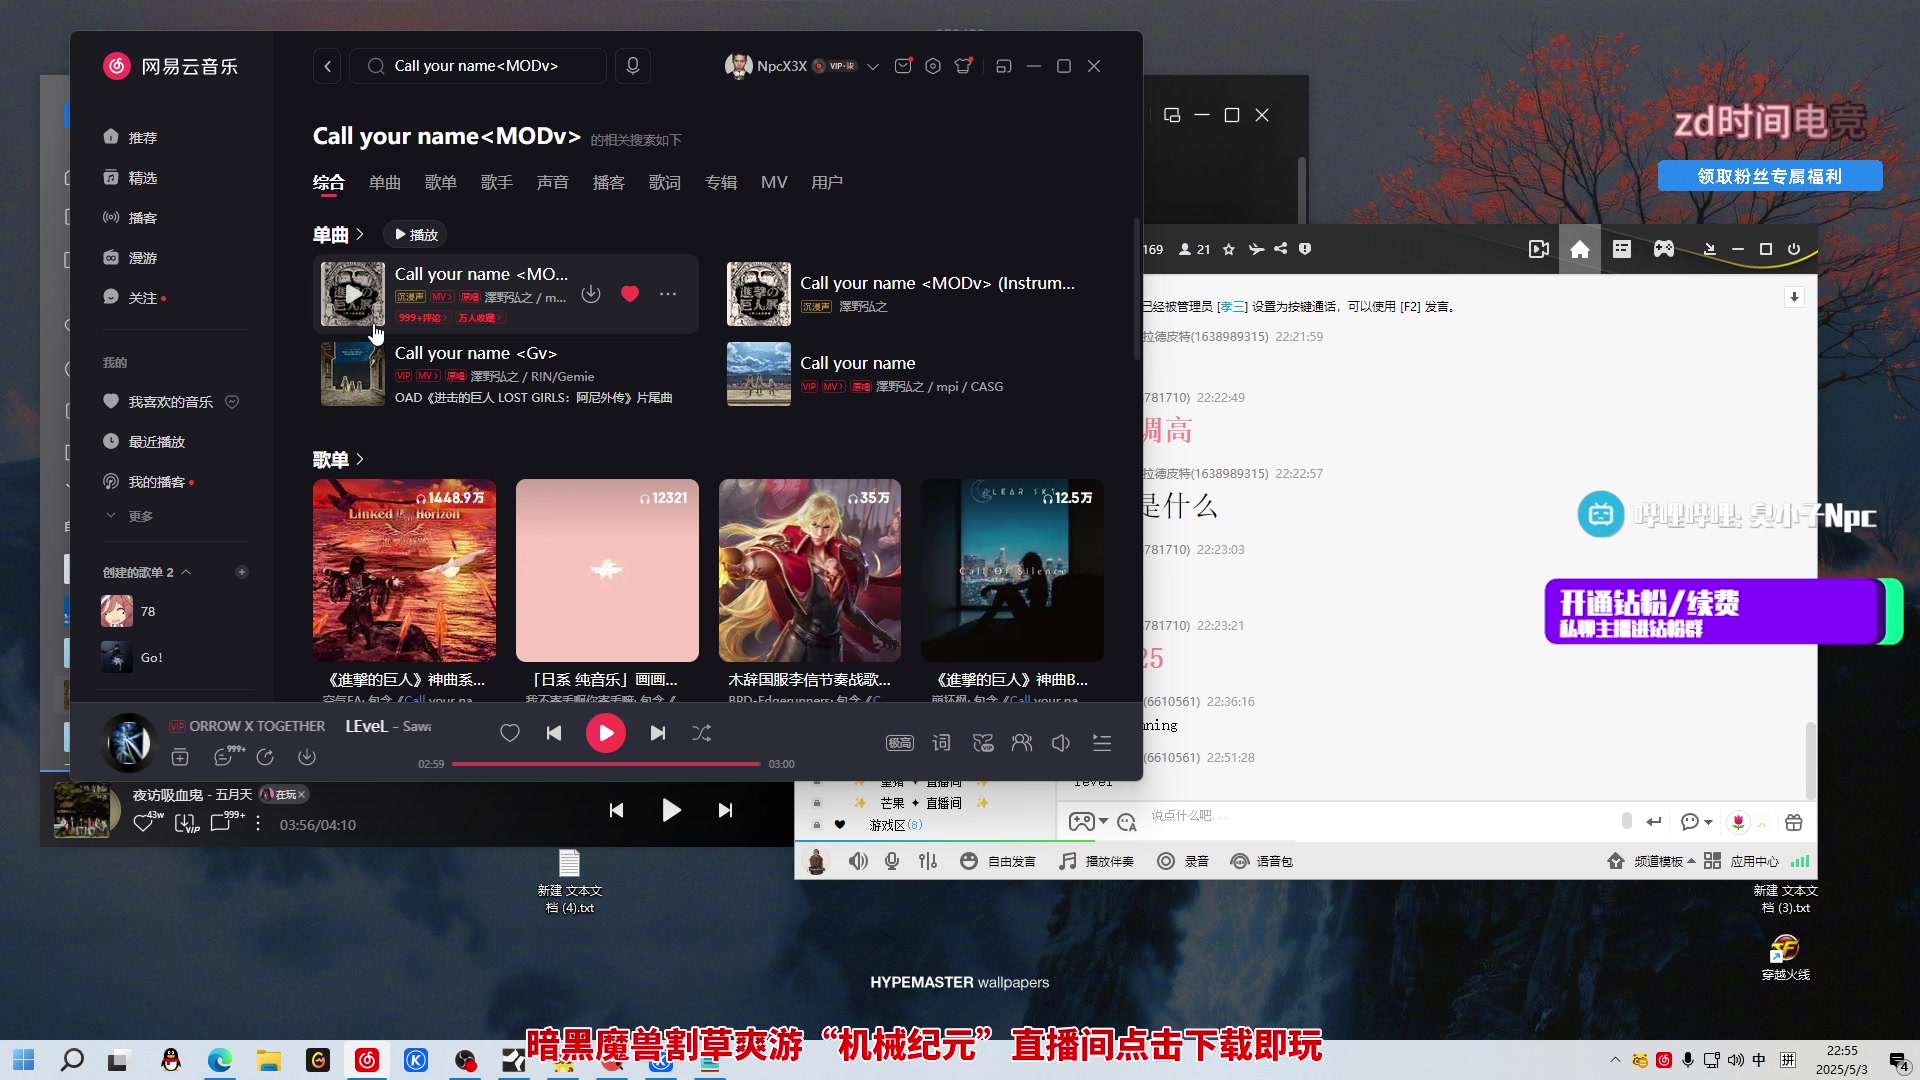1920x1080 pixels.
Task: Play 夜访吸血鬼 in the background player
Action: (x=671, y=810)
